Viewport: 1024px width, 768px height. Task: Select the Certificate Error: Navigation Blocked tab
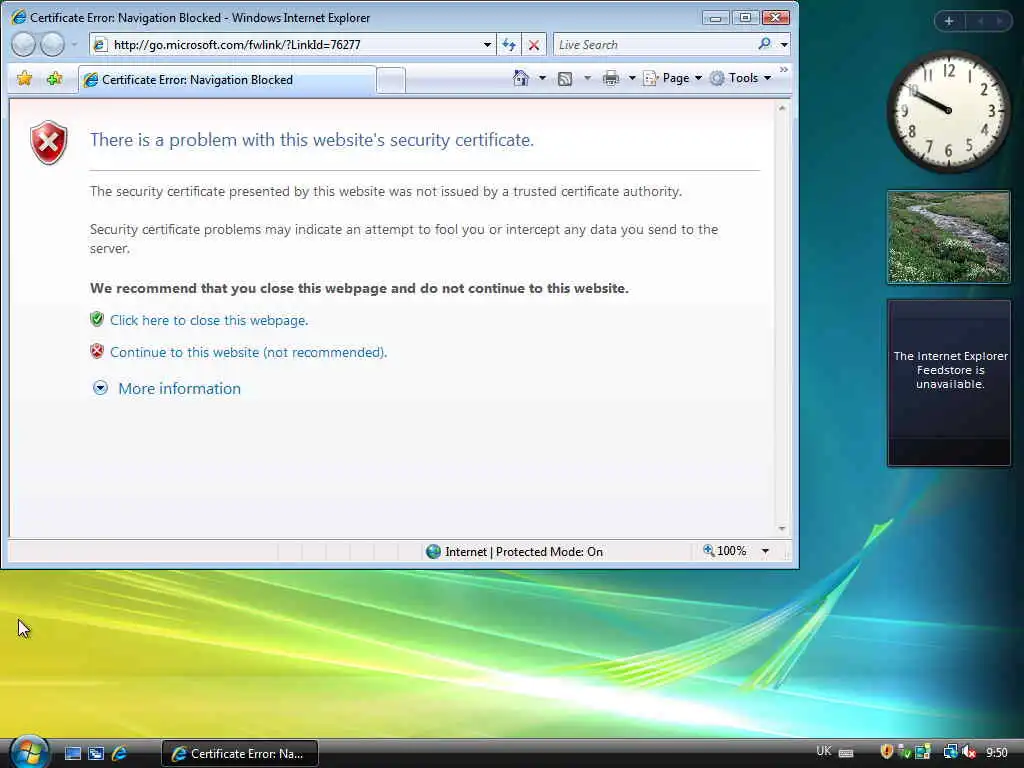click(227, 80)
